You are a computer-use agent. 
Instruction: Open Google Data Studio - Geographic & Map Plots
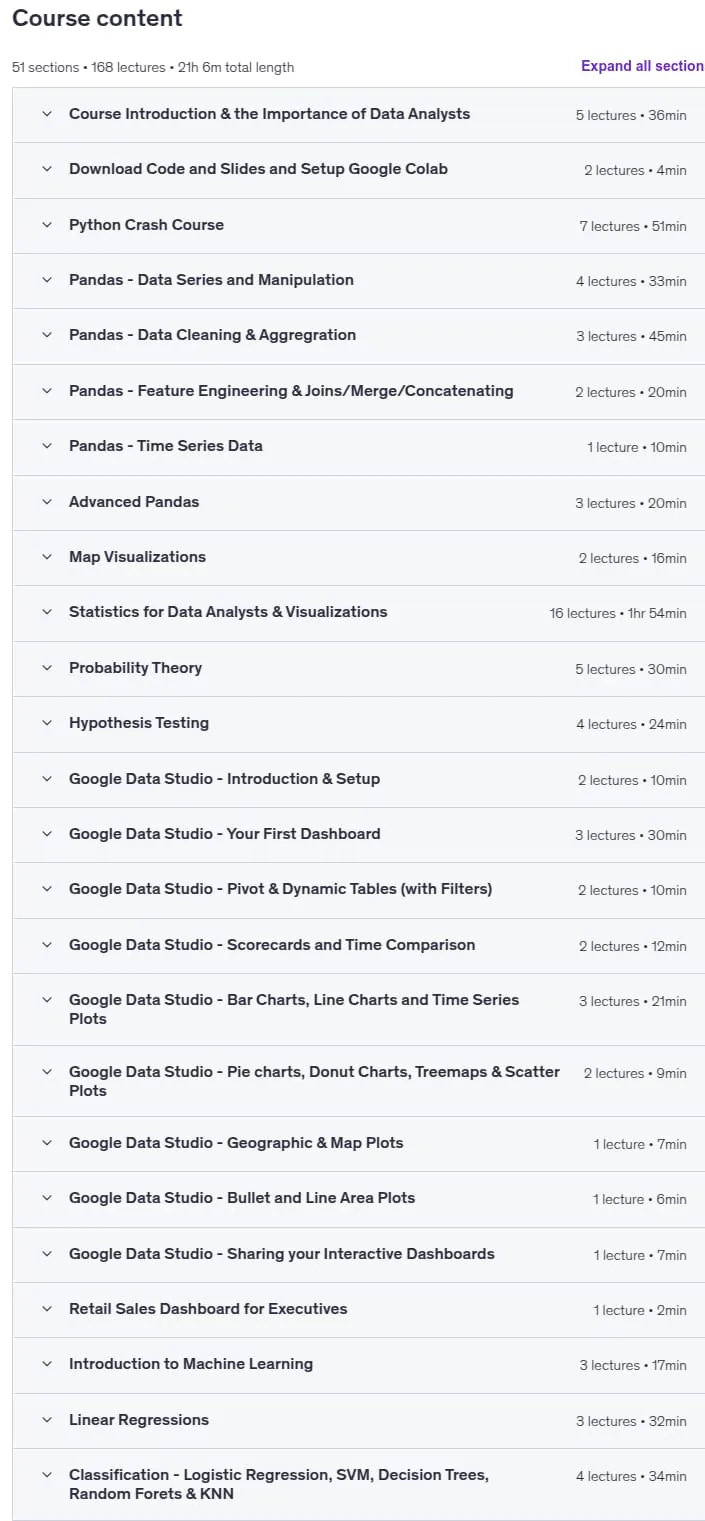coord(236,1143)
